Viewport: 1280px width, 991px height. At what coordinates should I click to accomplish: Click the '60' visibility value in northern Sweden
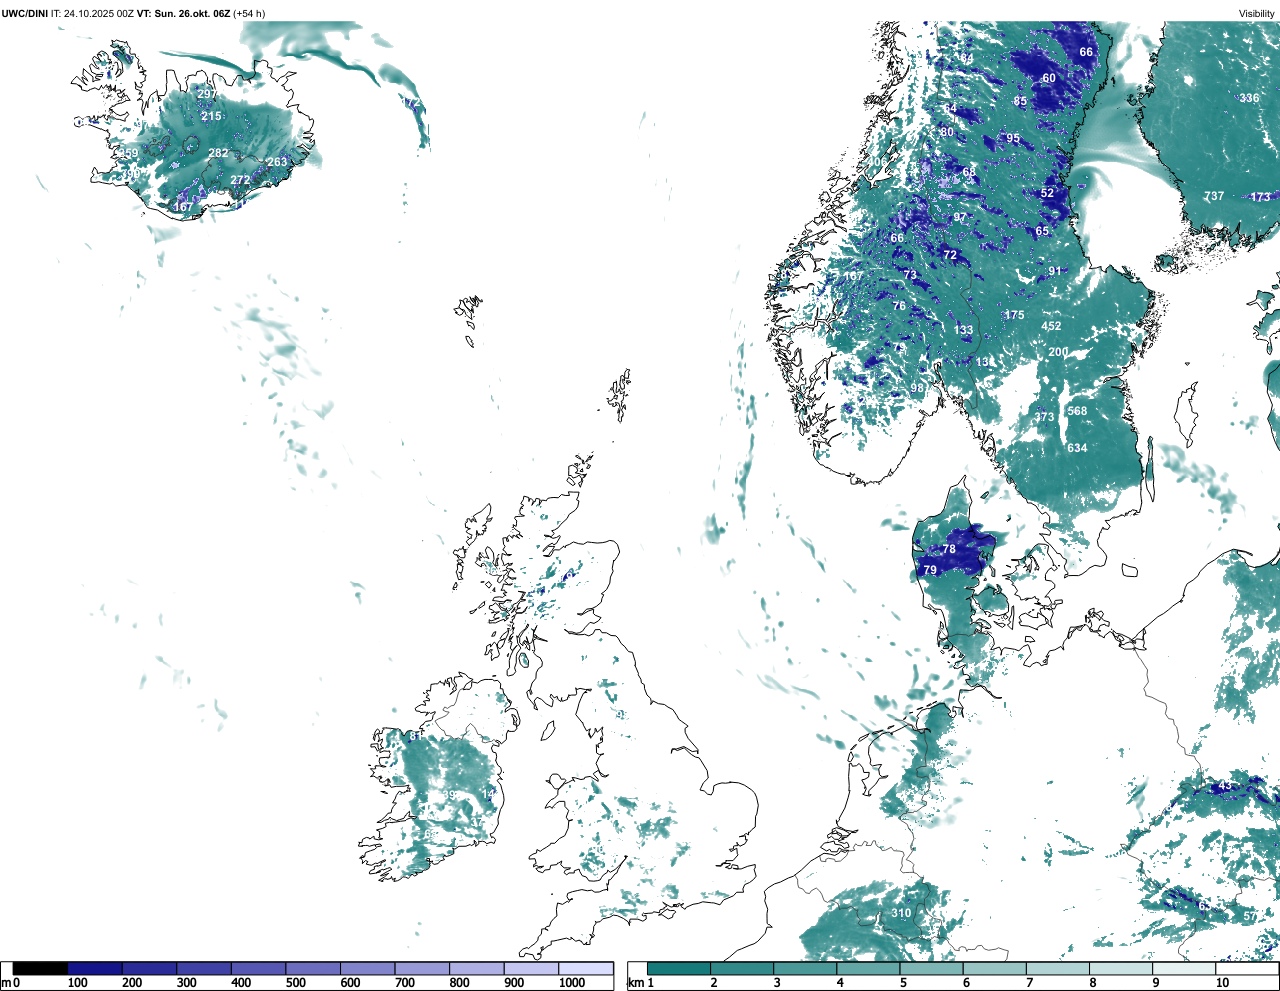tap(1049, 78)
